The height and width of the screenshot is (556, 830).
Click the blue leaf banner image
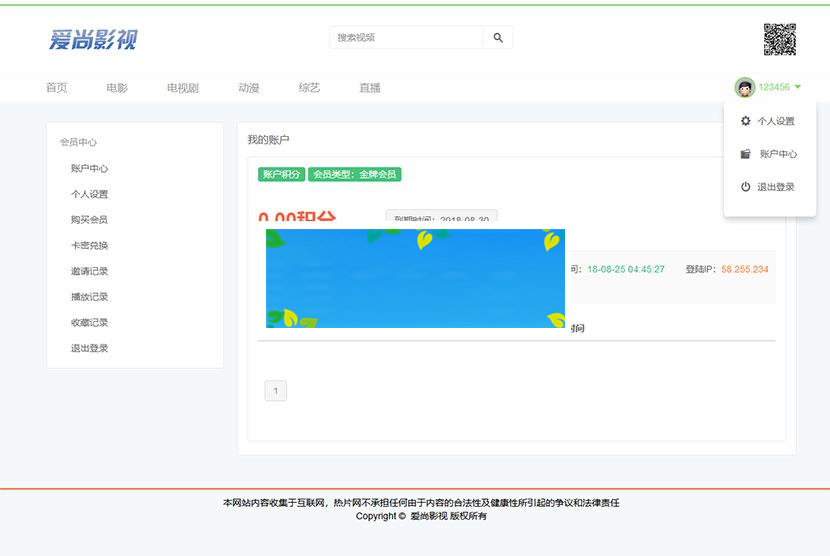click(415, 278)
